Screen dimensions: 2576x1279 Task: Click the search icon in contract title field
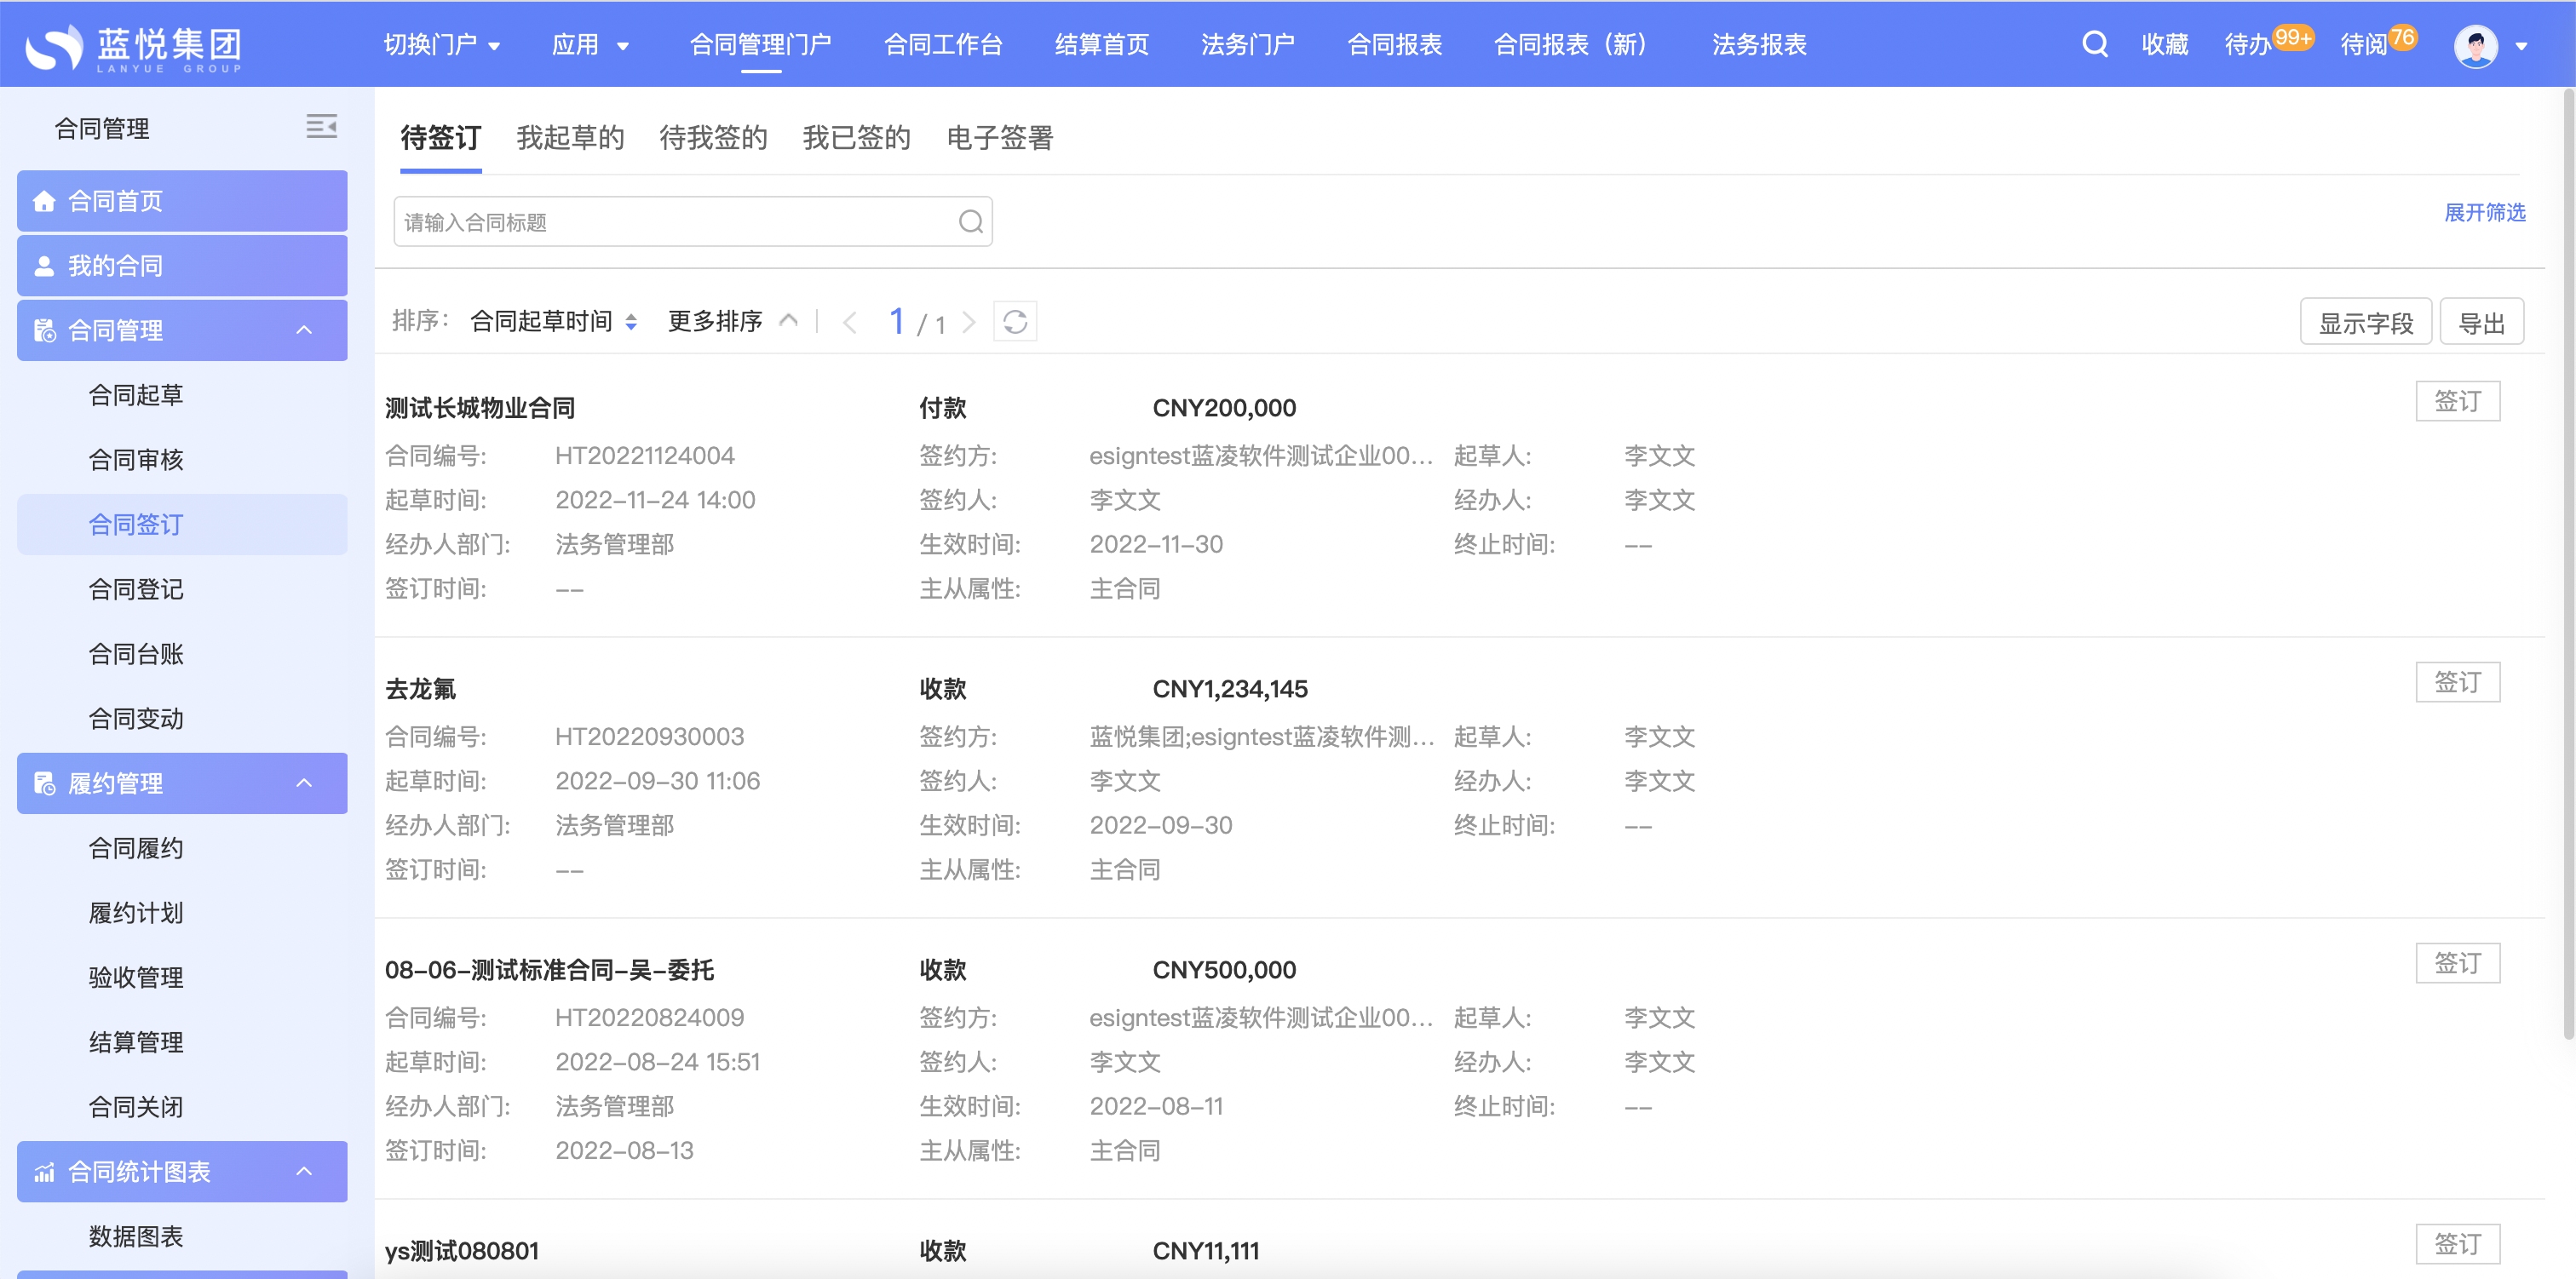970,221
